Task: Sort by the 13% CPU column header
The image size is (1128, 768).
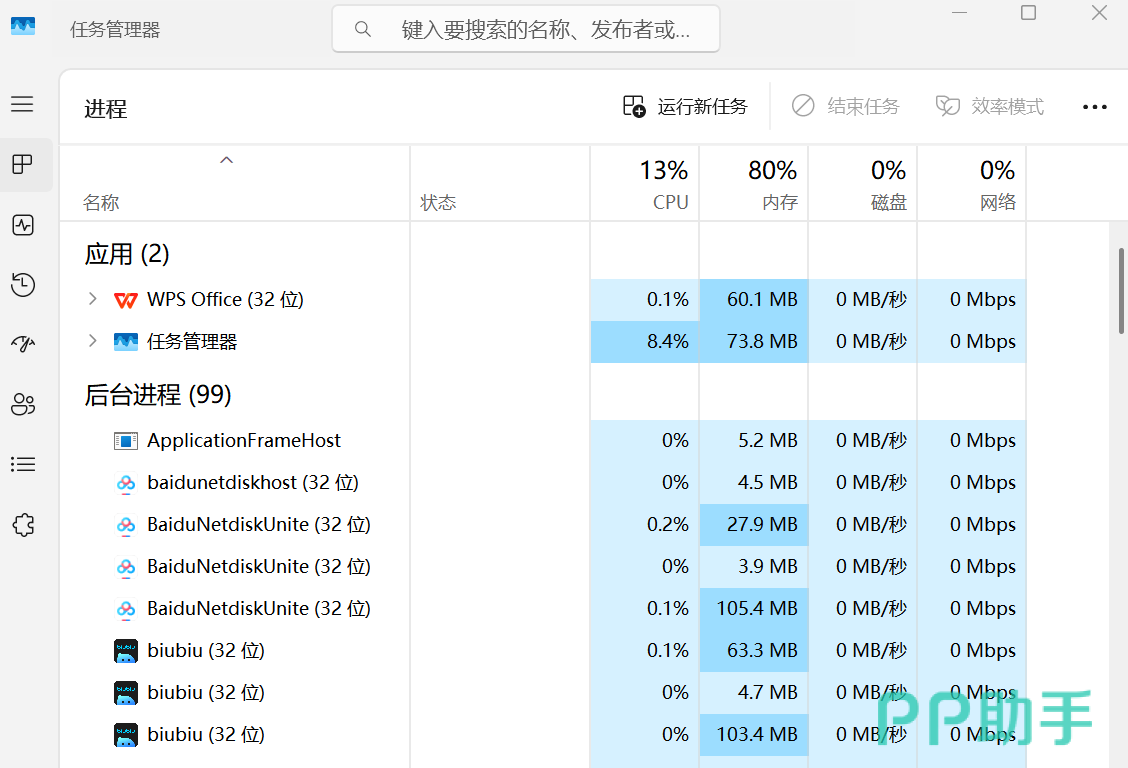Action: (x=645, y=184)
